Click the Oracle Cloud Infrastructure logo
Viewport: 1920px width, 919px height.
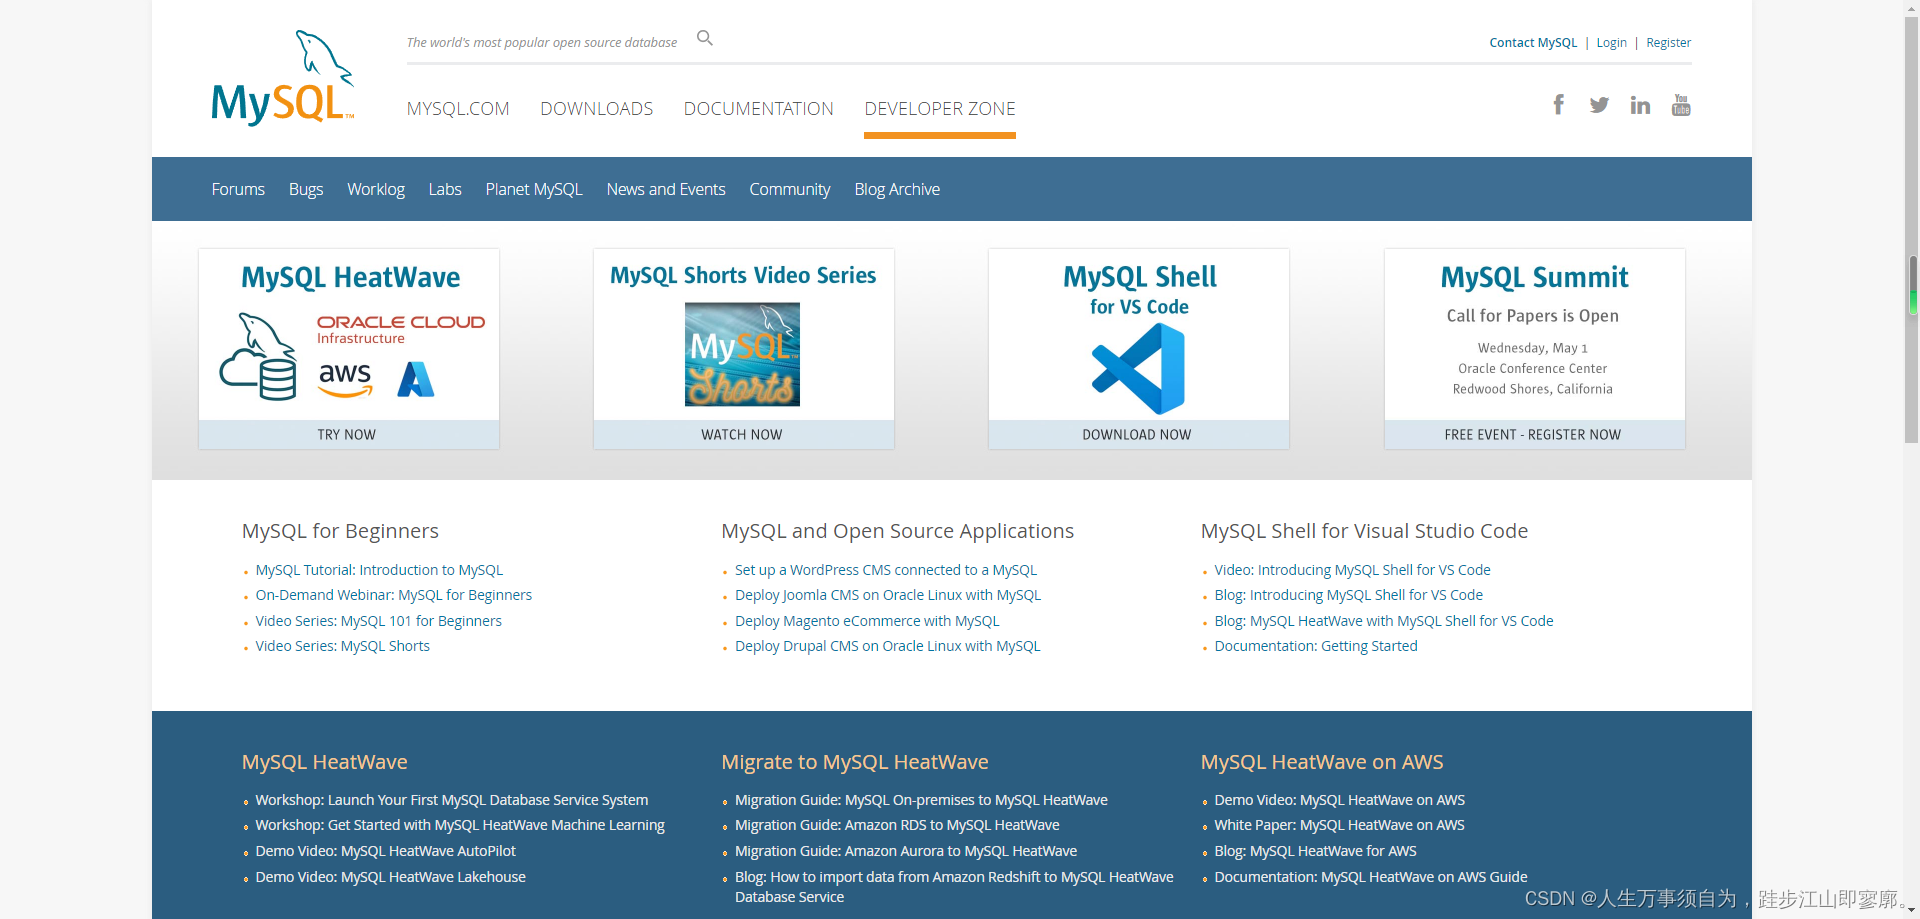401,329
